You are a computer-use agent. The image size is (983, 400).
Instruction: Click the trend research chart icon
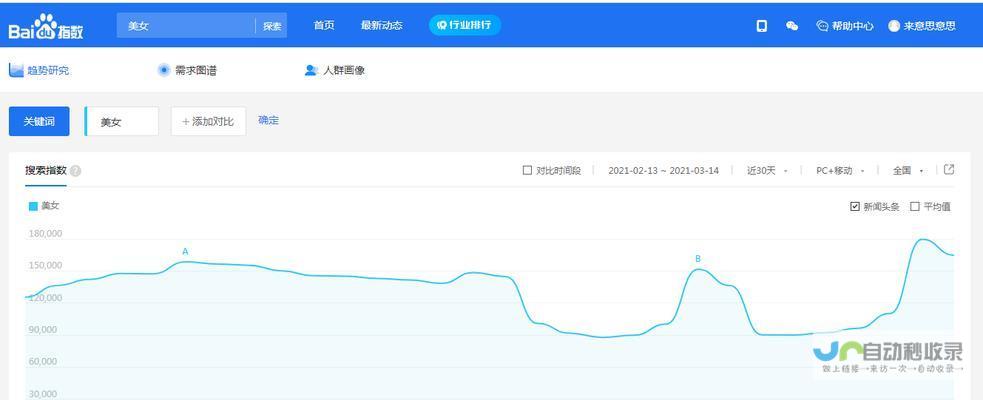tap(16, 70)
